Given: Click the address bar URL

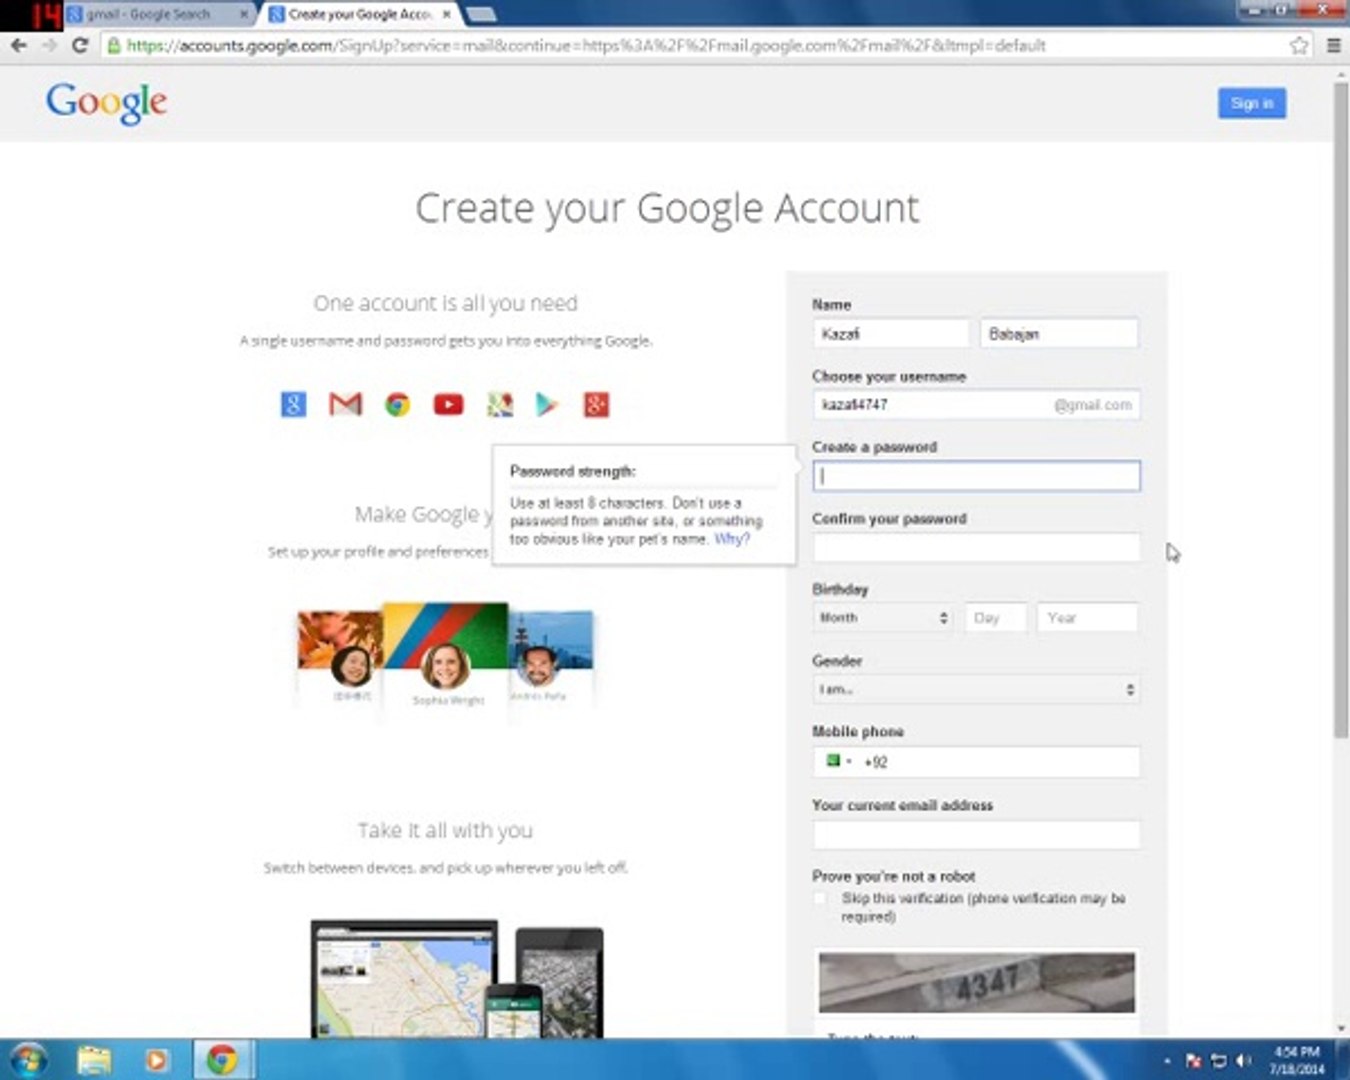Looking at the screenshot, I should coord(586,45).
